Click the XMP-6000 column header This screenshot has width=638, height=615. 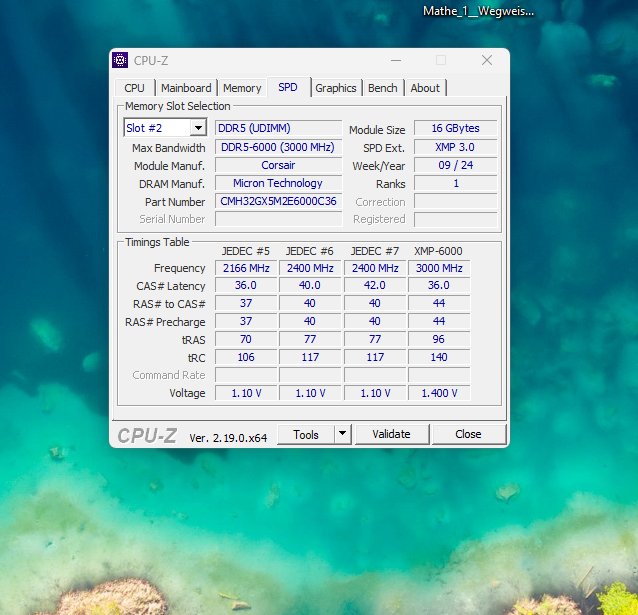(438, 251)
